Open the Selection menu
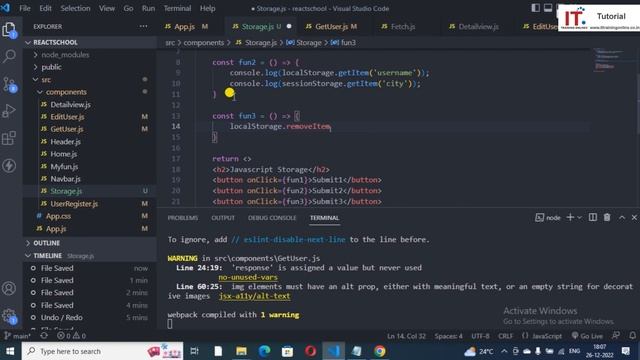 tap(75, 8)
